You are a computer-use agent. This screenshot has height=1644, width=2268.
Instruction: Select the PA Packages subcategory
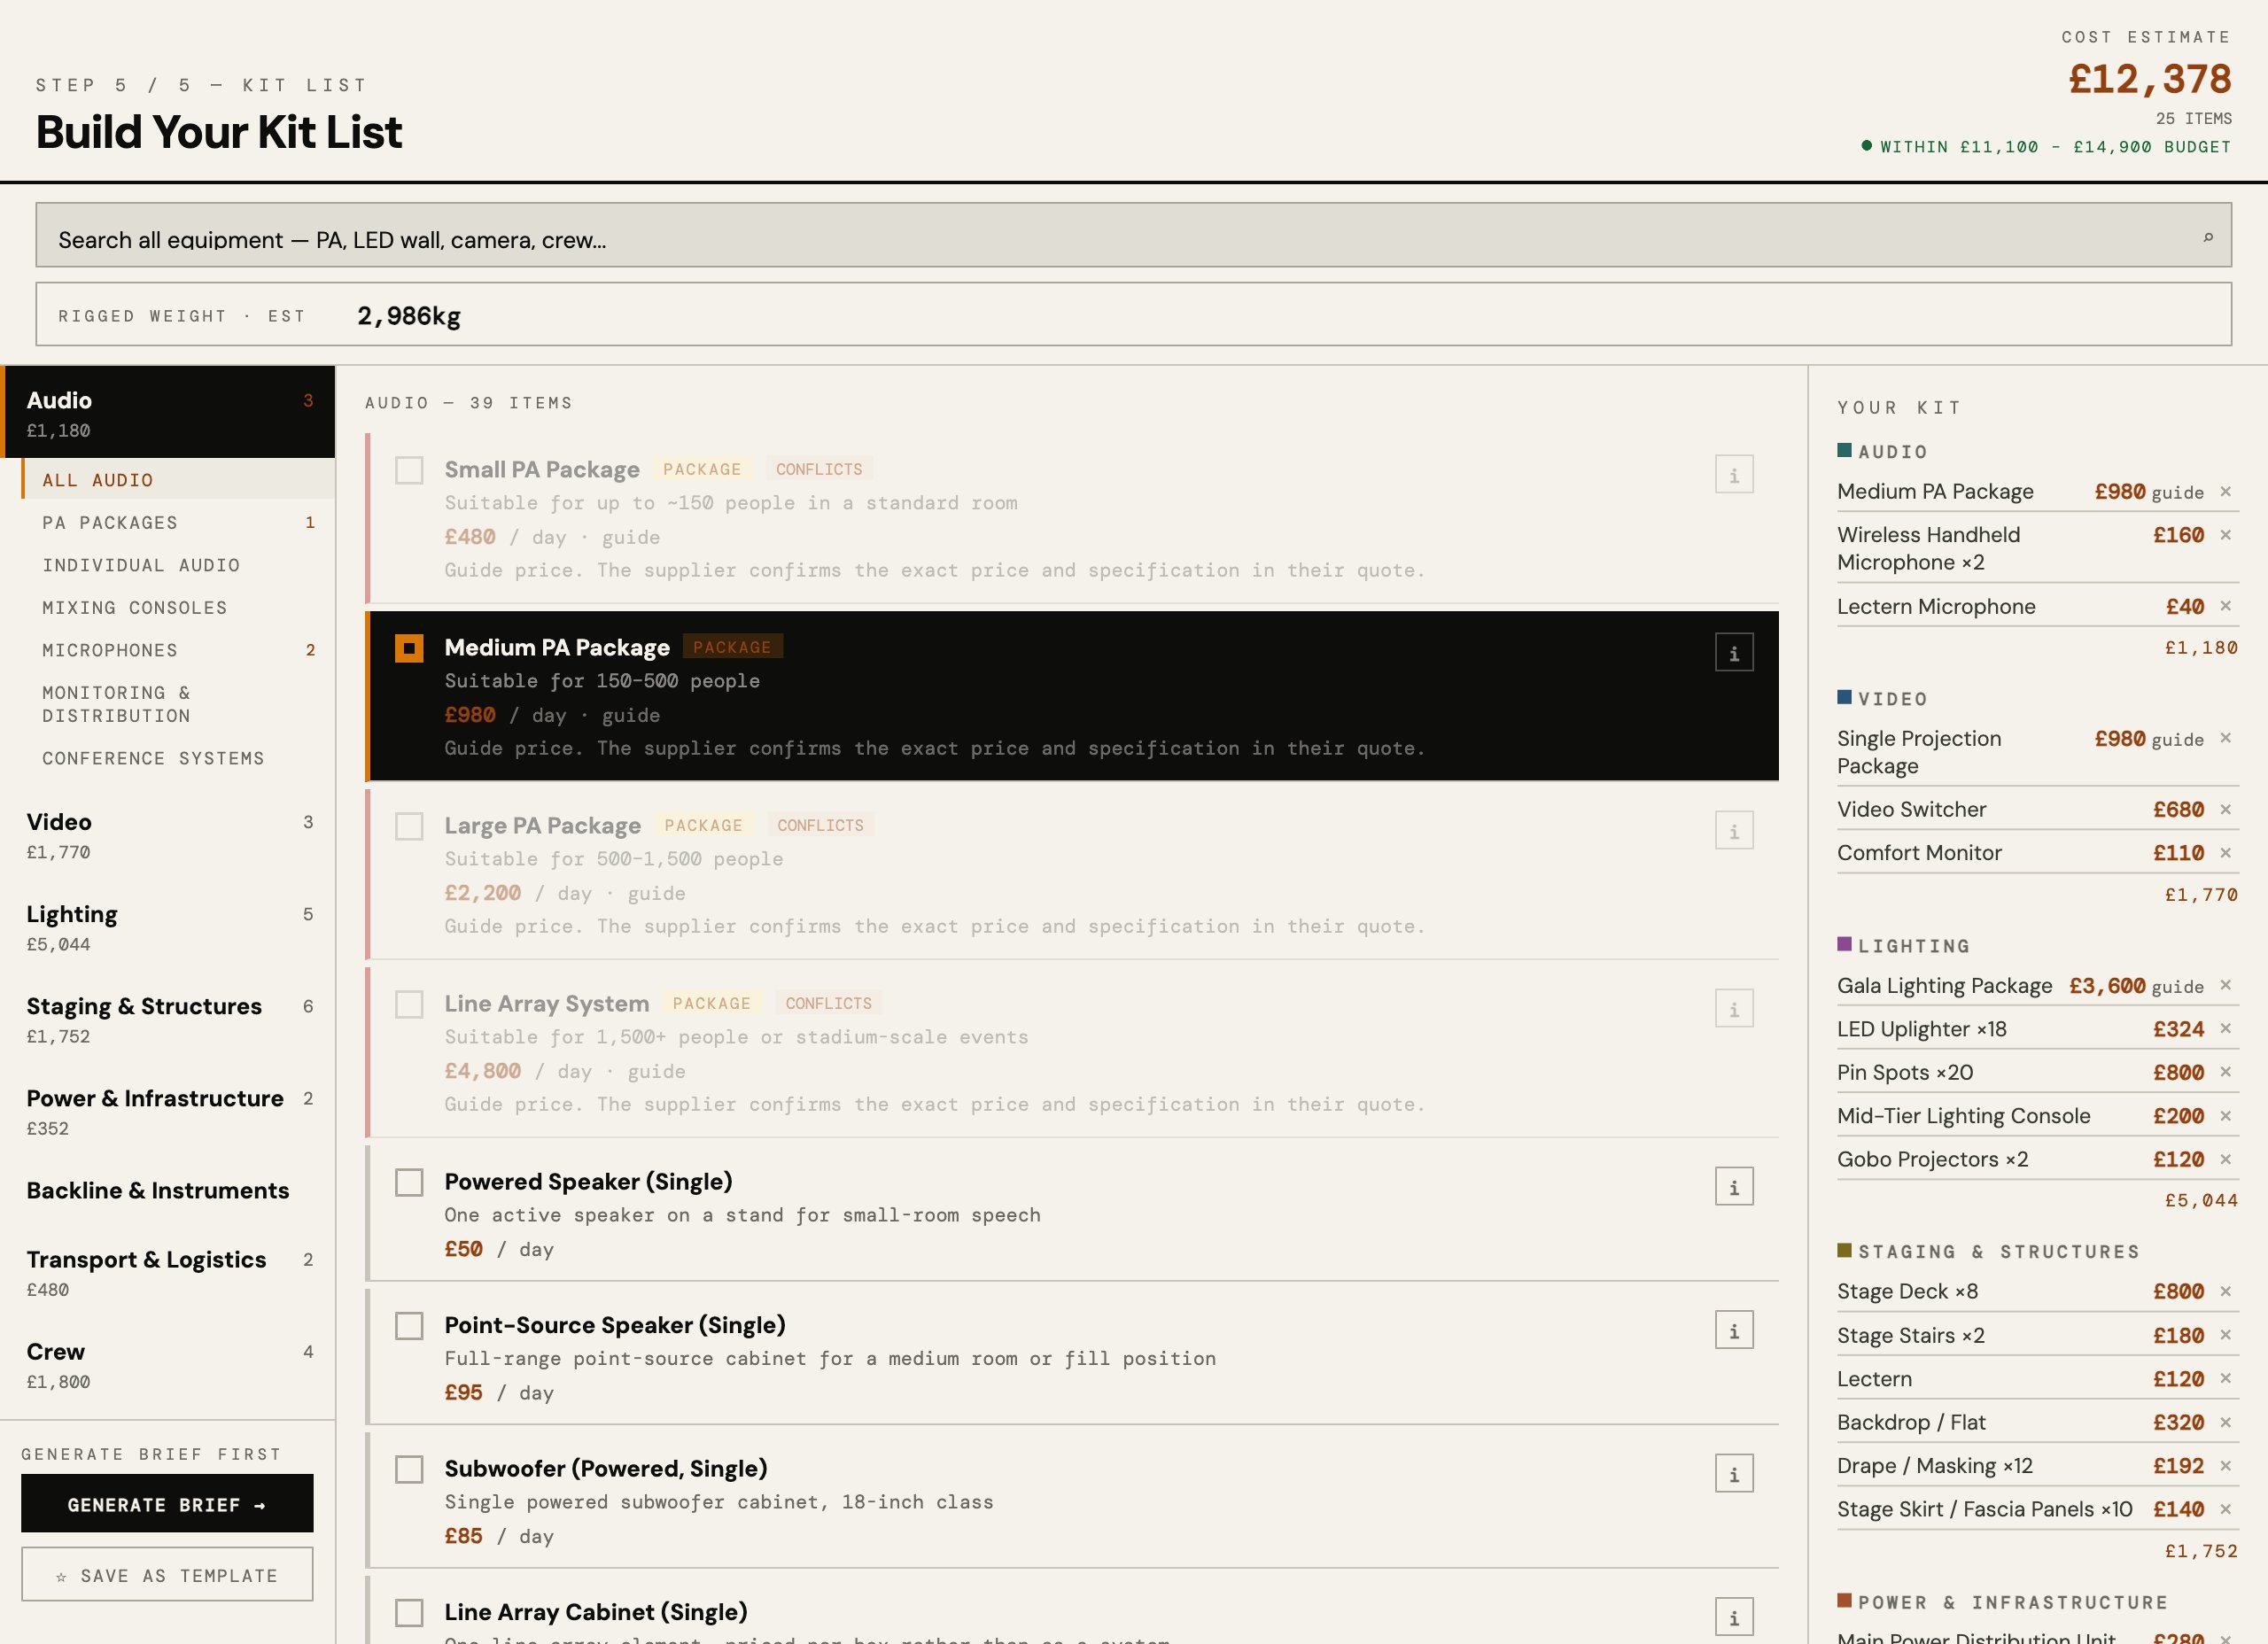178,523
